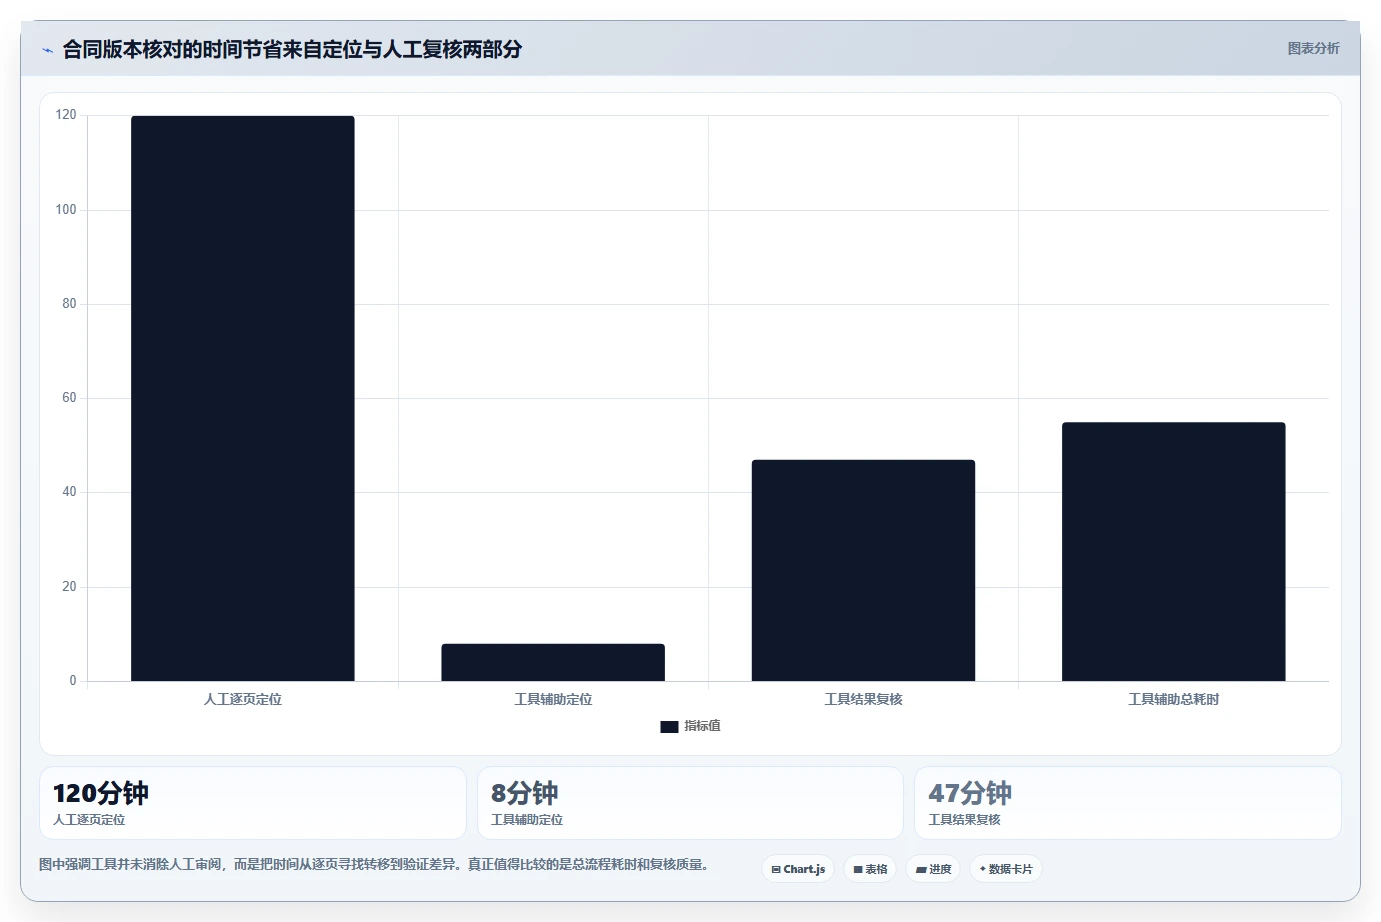Click the 数据卡片 tag chip
Image resolution: width=1381 pixels, height=922 pixels.
point(1006,869)
